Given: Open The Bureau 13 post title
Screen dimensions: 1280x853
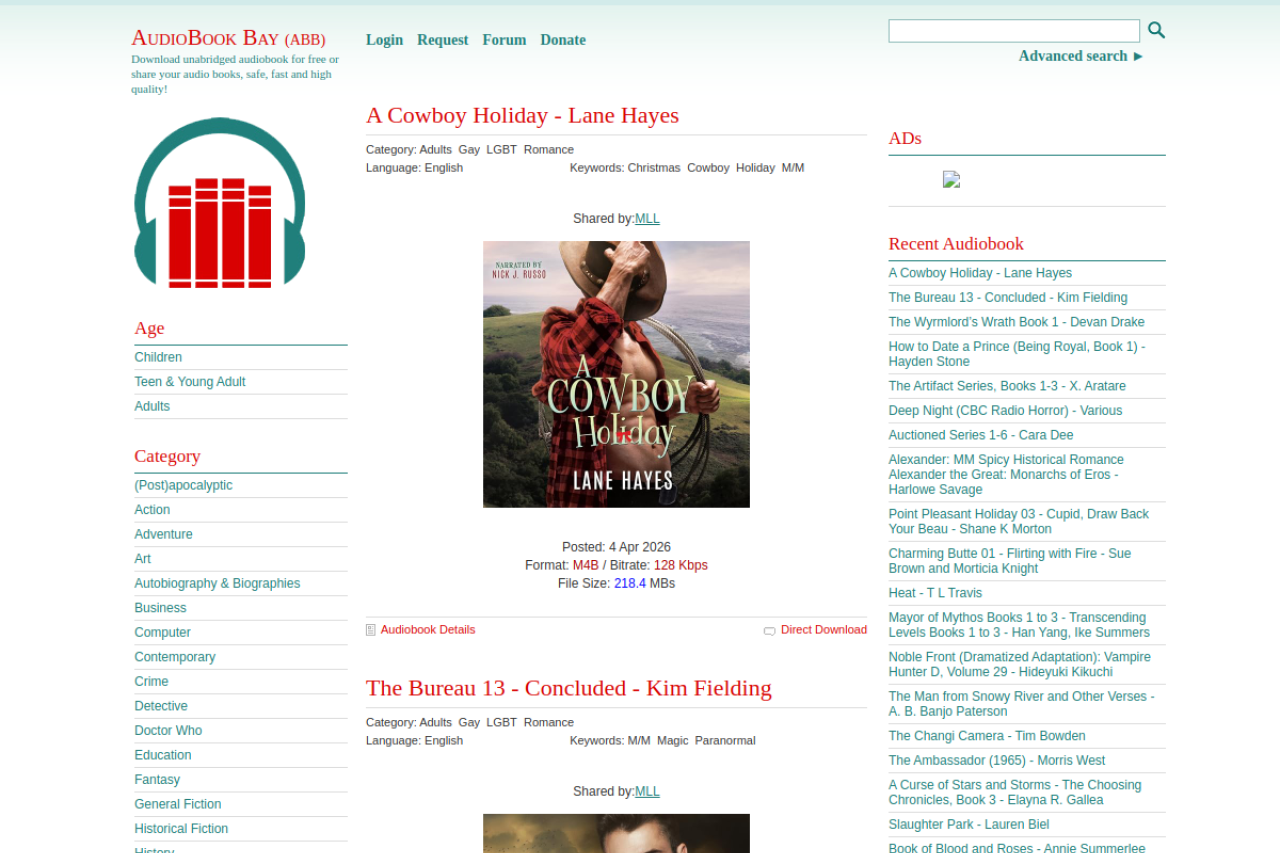Looking at the screenshot, I should [x=568, y=688].
